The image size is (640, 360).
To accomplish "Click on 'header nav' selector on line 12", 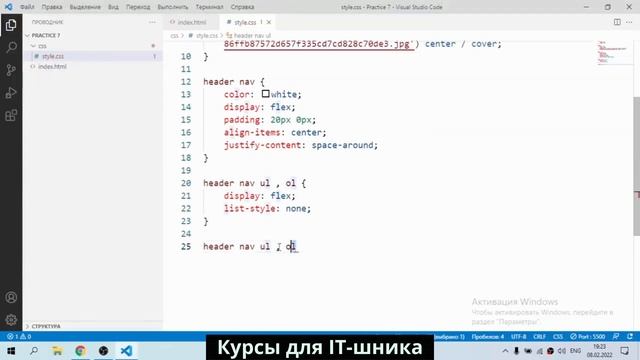I will coord(229,82).
